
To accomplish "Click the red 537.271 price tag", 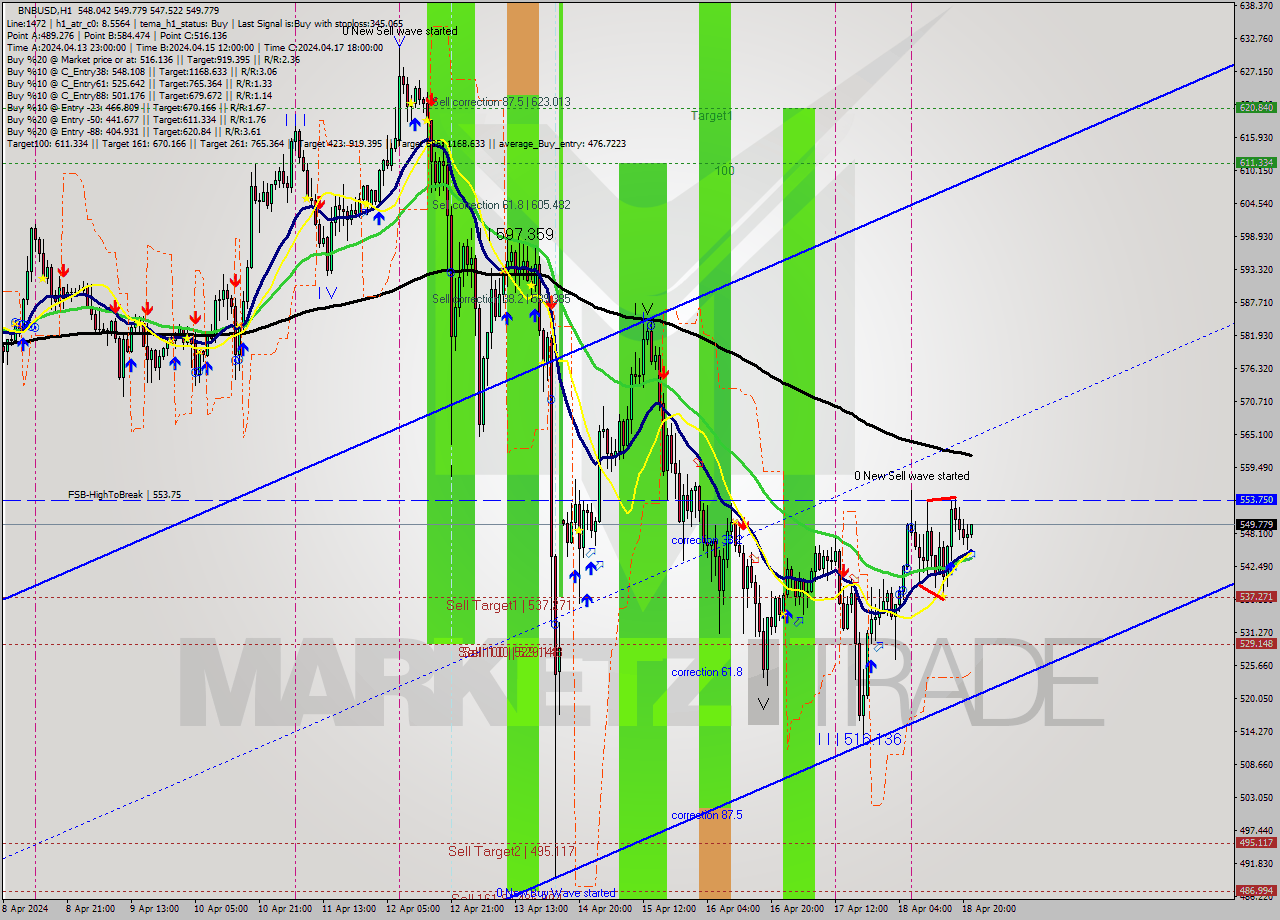I will pyautogui.click(x=1256, y=597).
